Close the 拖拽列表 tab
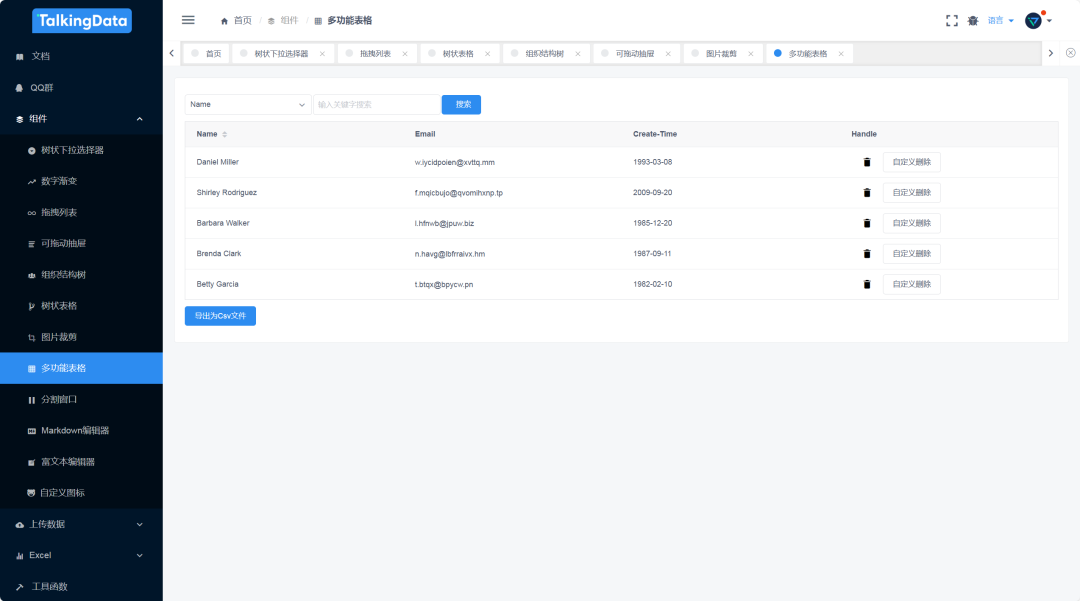 coord(405,54)
